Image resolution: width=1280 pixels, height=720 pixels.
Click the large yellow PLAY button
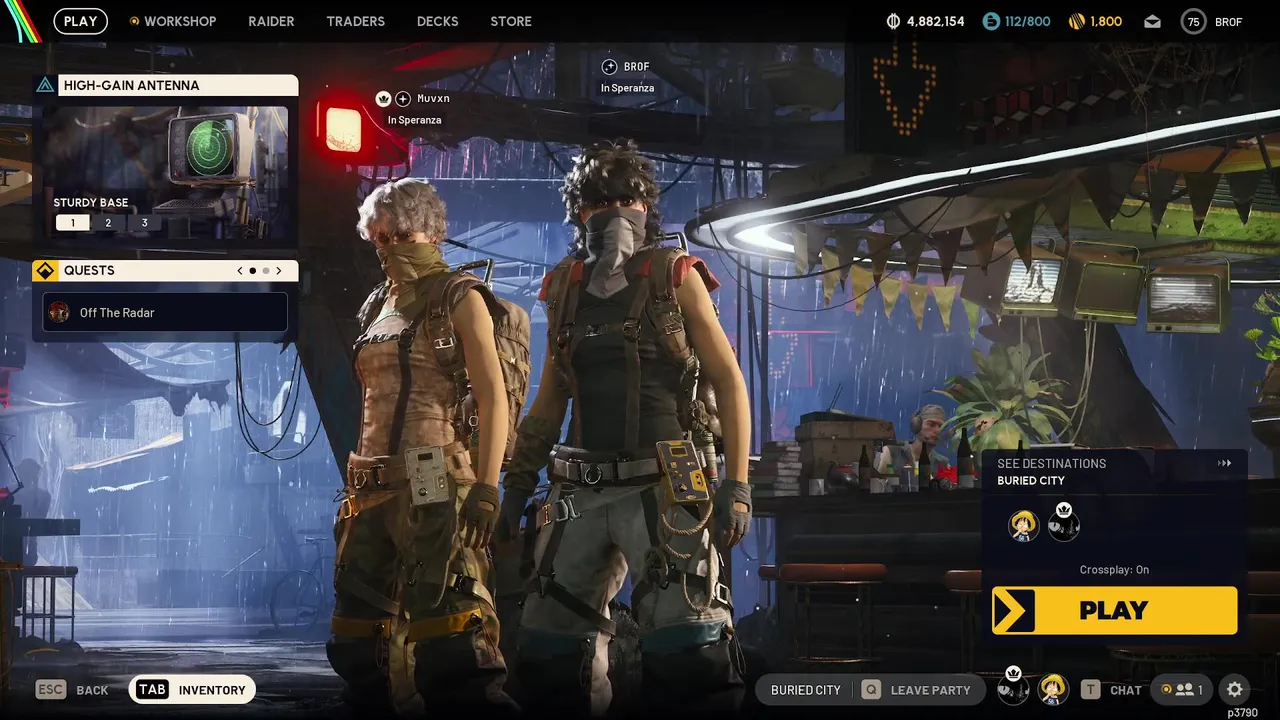pos(1114,610)
